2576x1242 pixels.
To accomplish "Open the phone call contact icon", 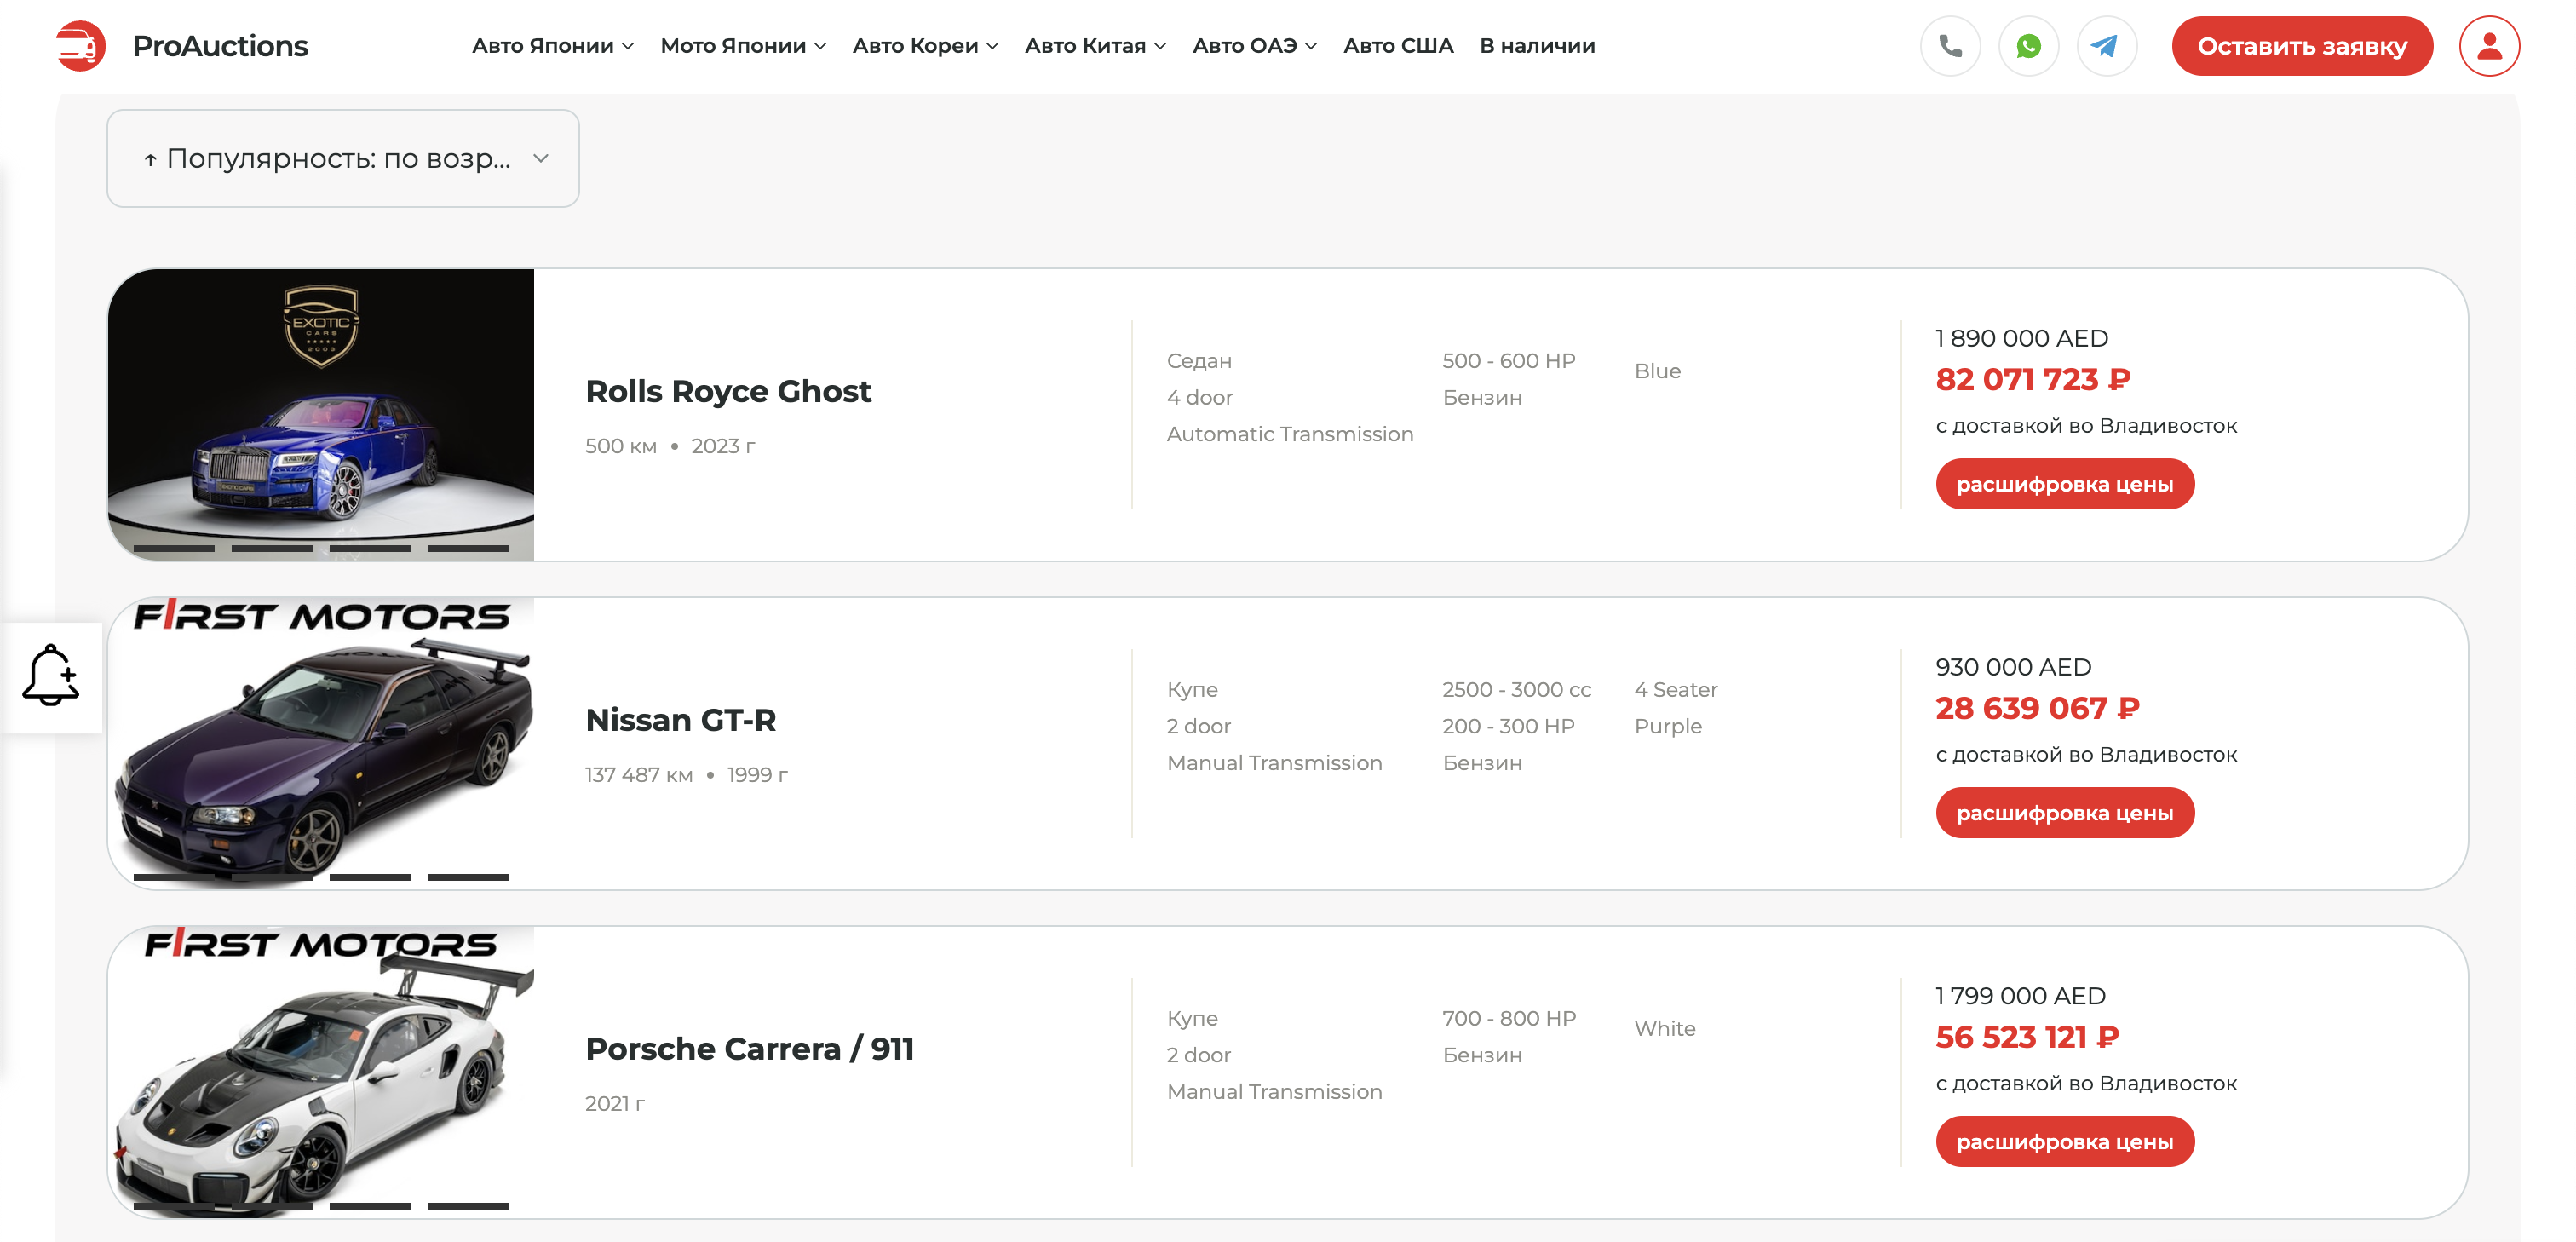I will pos(1950,46).
